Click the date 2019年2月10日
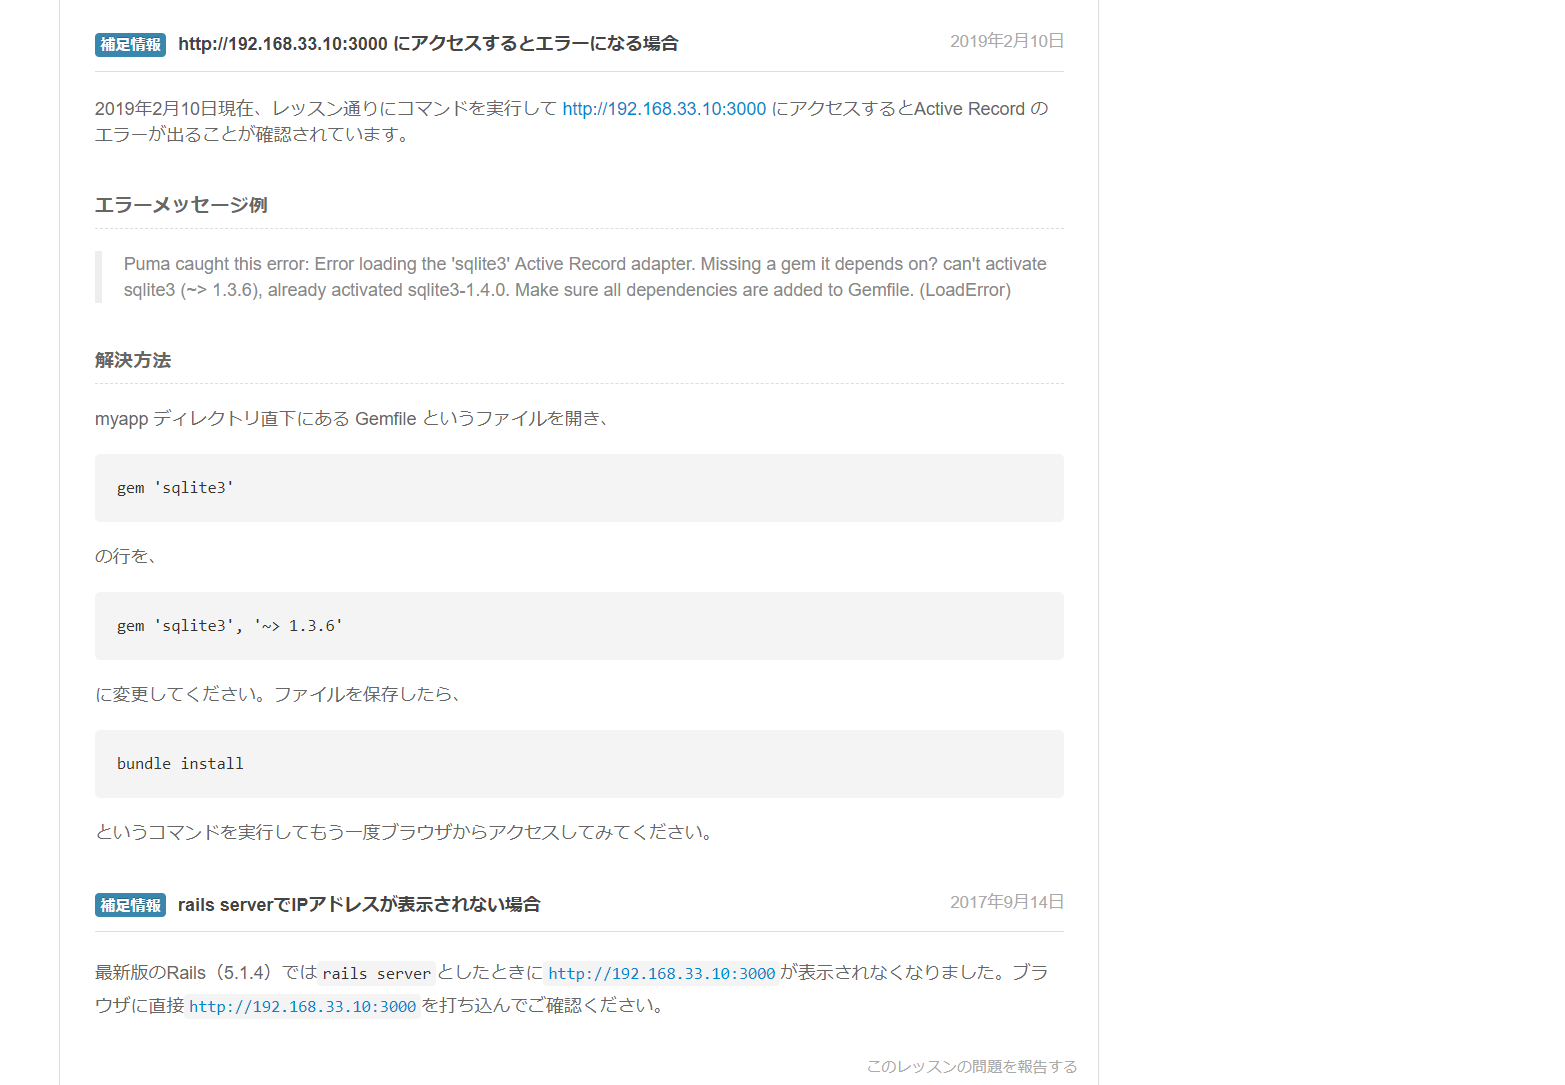 tap(1006, 41)
